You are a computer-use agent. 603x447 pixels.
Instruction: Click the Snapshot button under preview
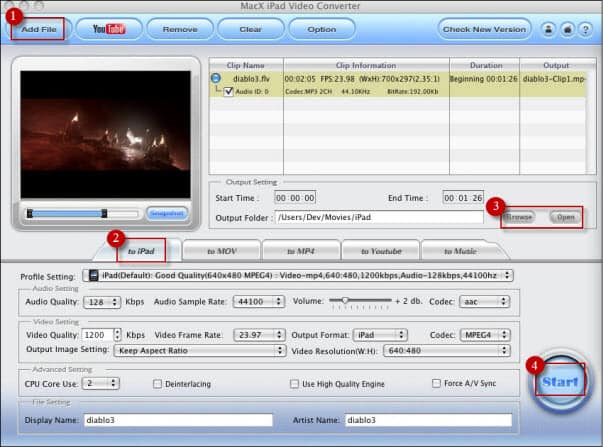(x=167, y=213)
